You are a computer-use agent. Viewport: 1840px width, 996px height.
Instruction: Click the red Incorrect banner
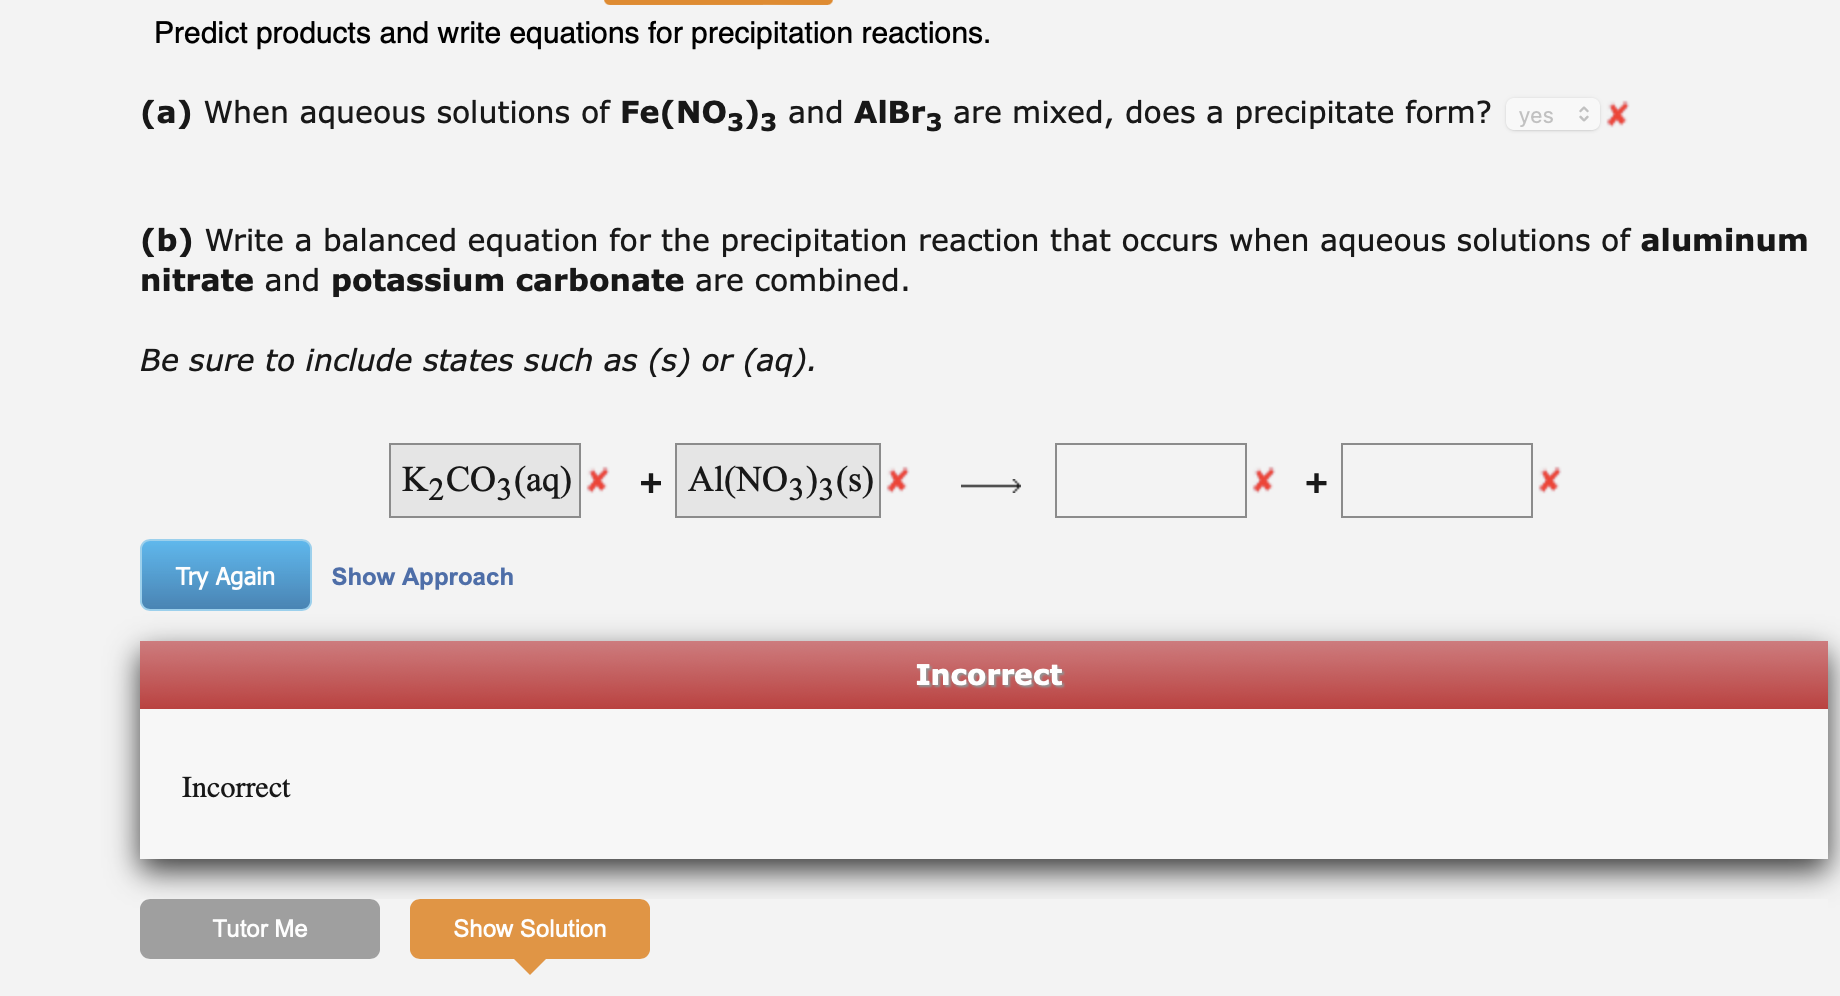point(989,674)
